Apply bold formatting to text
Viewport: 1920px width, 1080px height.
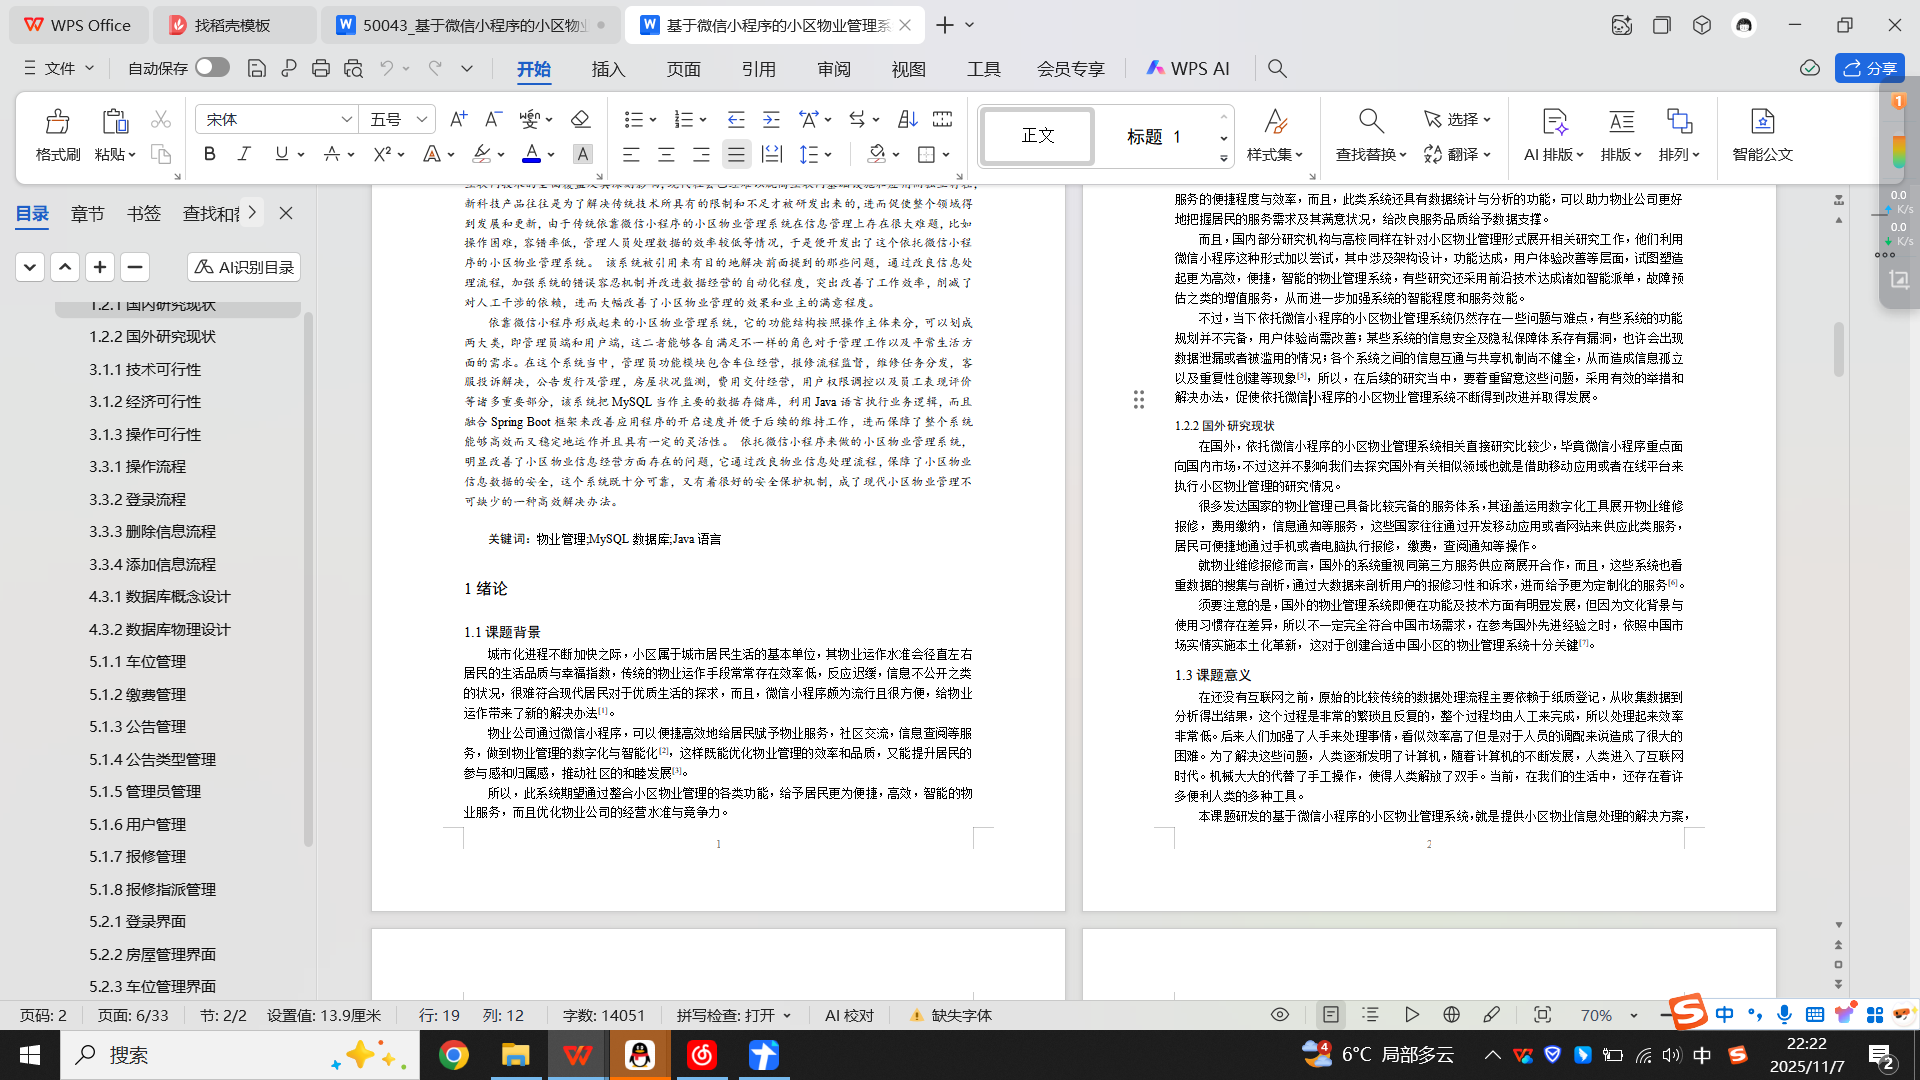click(x=209, y=154)
